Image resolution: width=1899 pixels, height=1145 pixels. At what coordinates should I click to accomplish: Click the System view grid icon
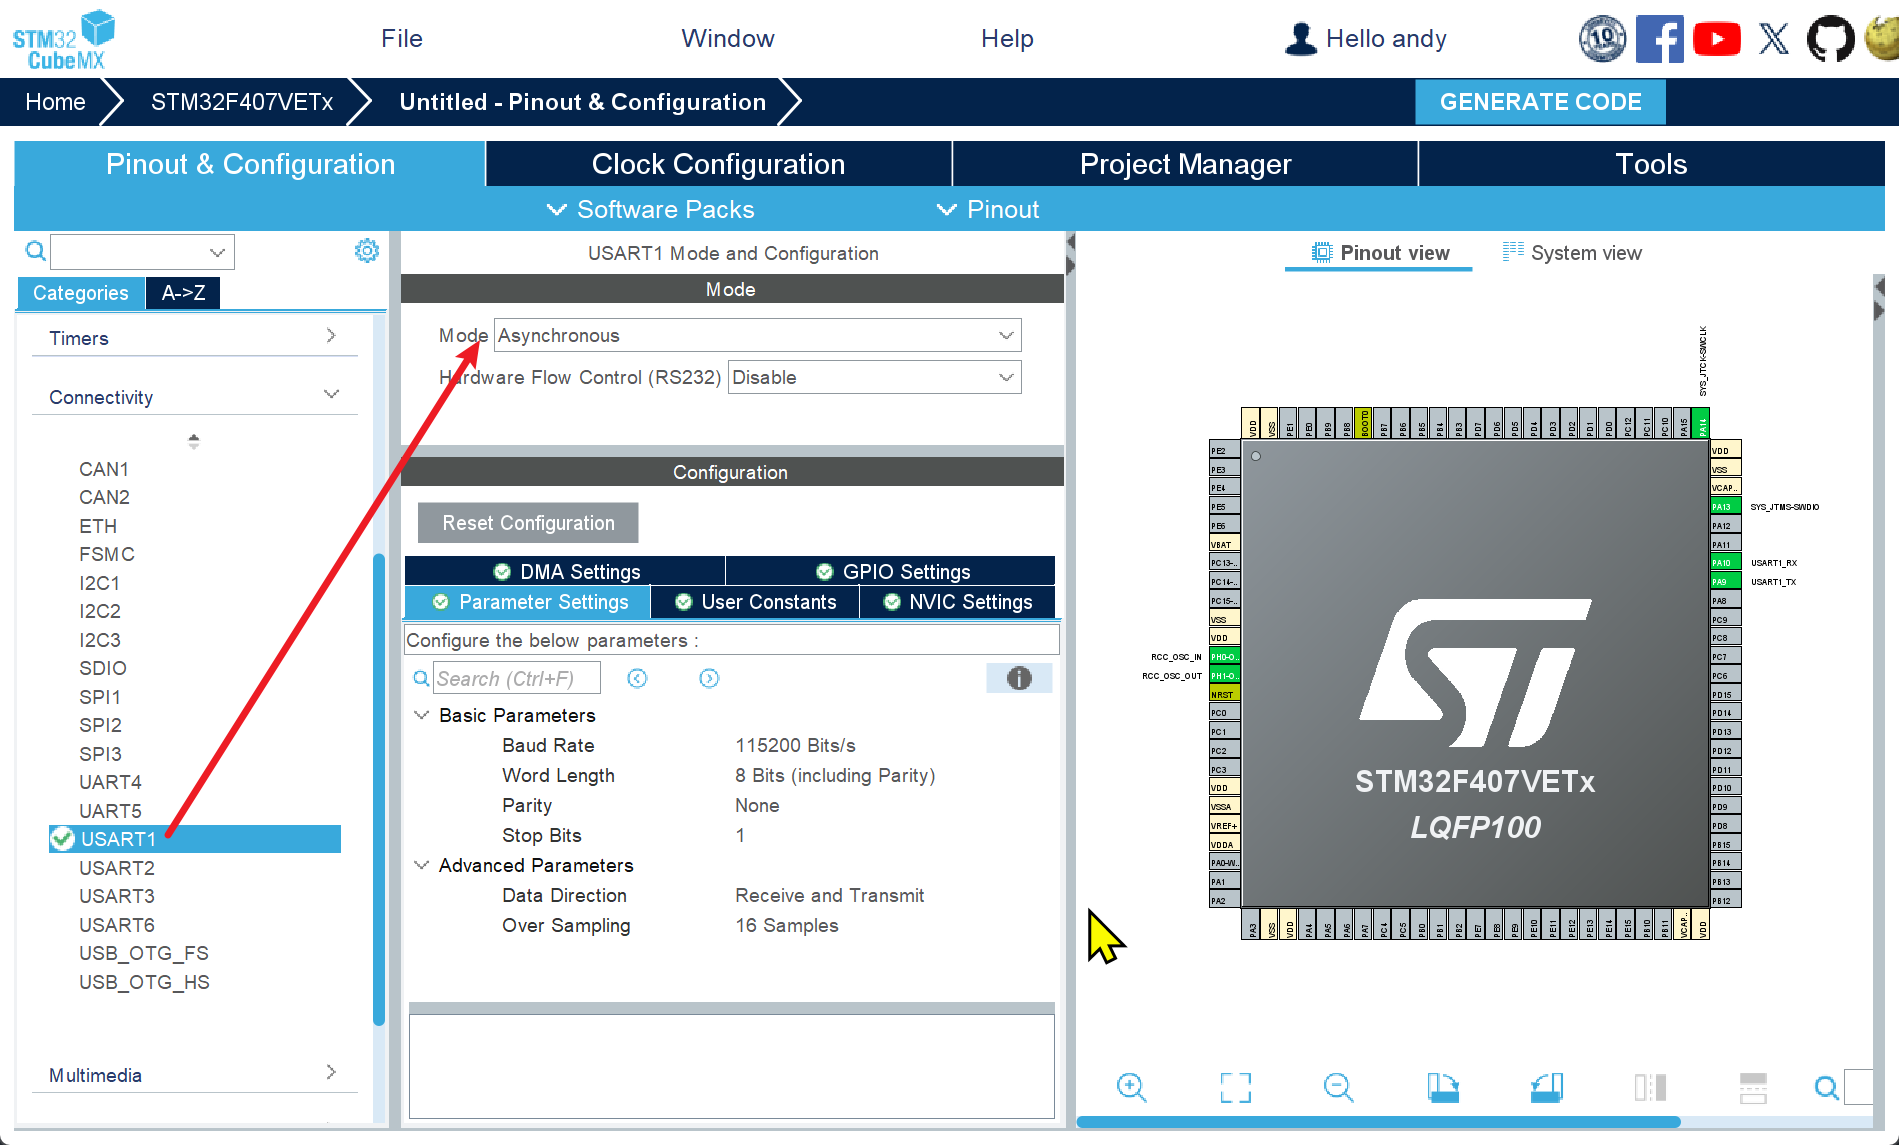tap(1513, 252)
